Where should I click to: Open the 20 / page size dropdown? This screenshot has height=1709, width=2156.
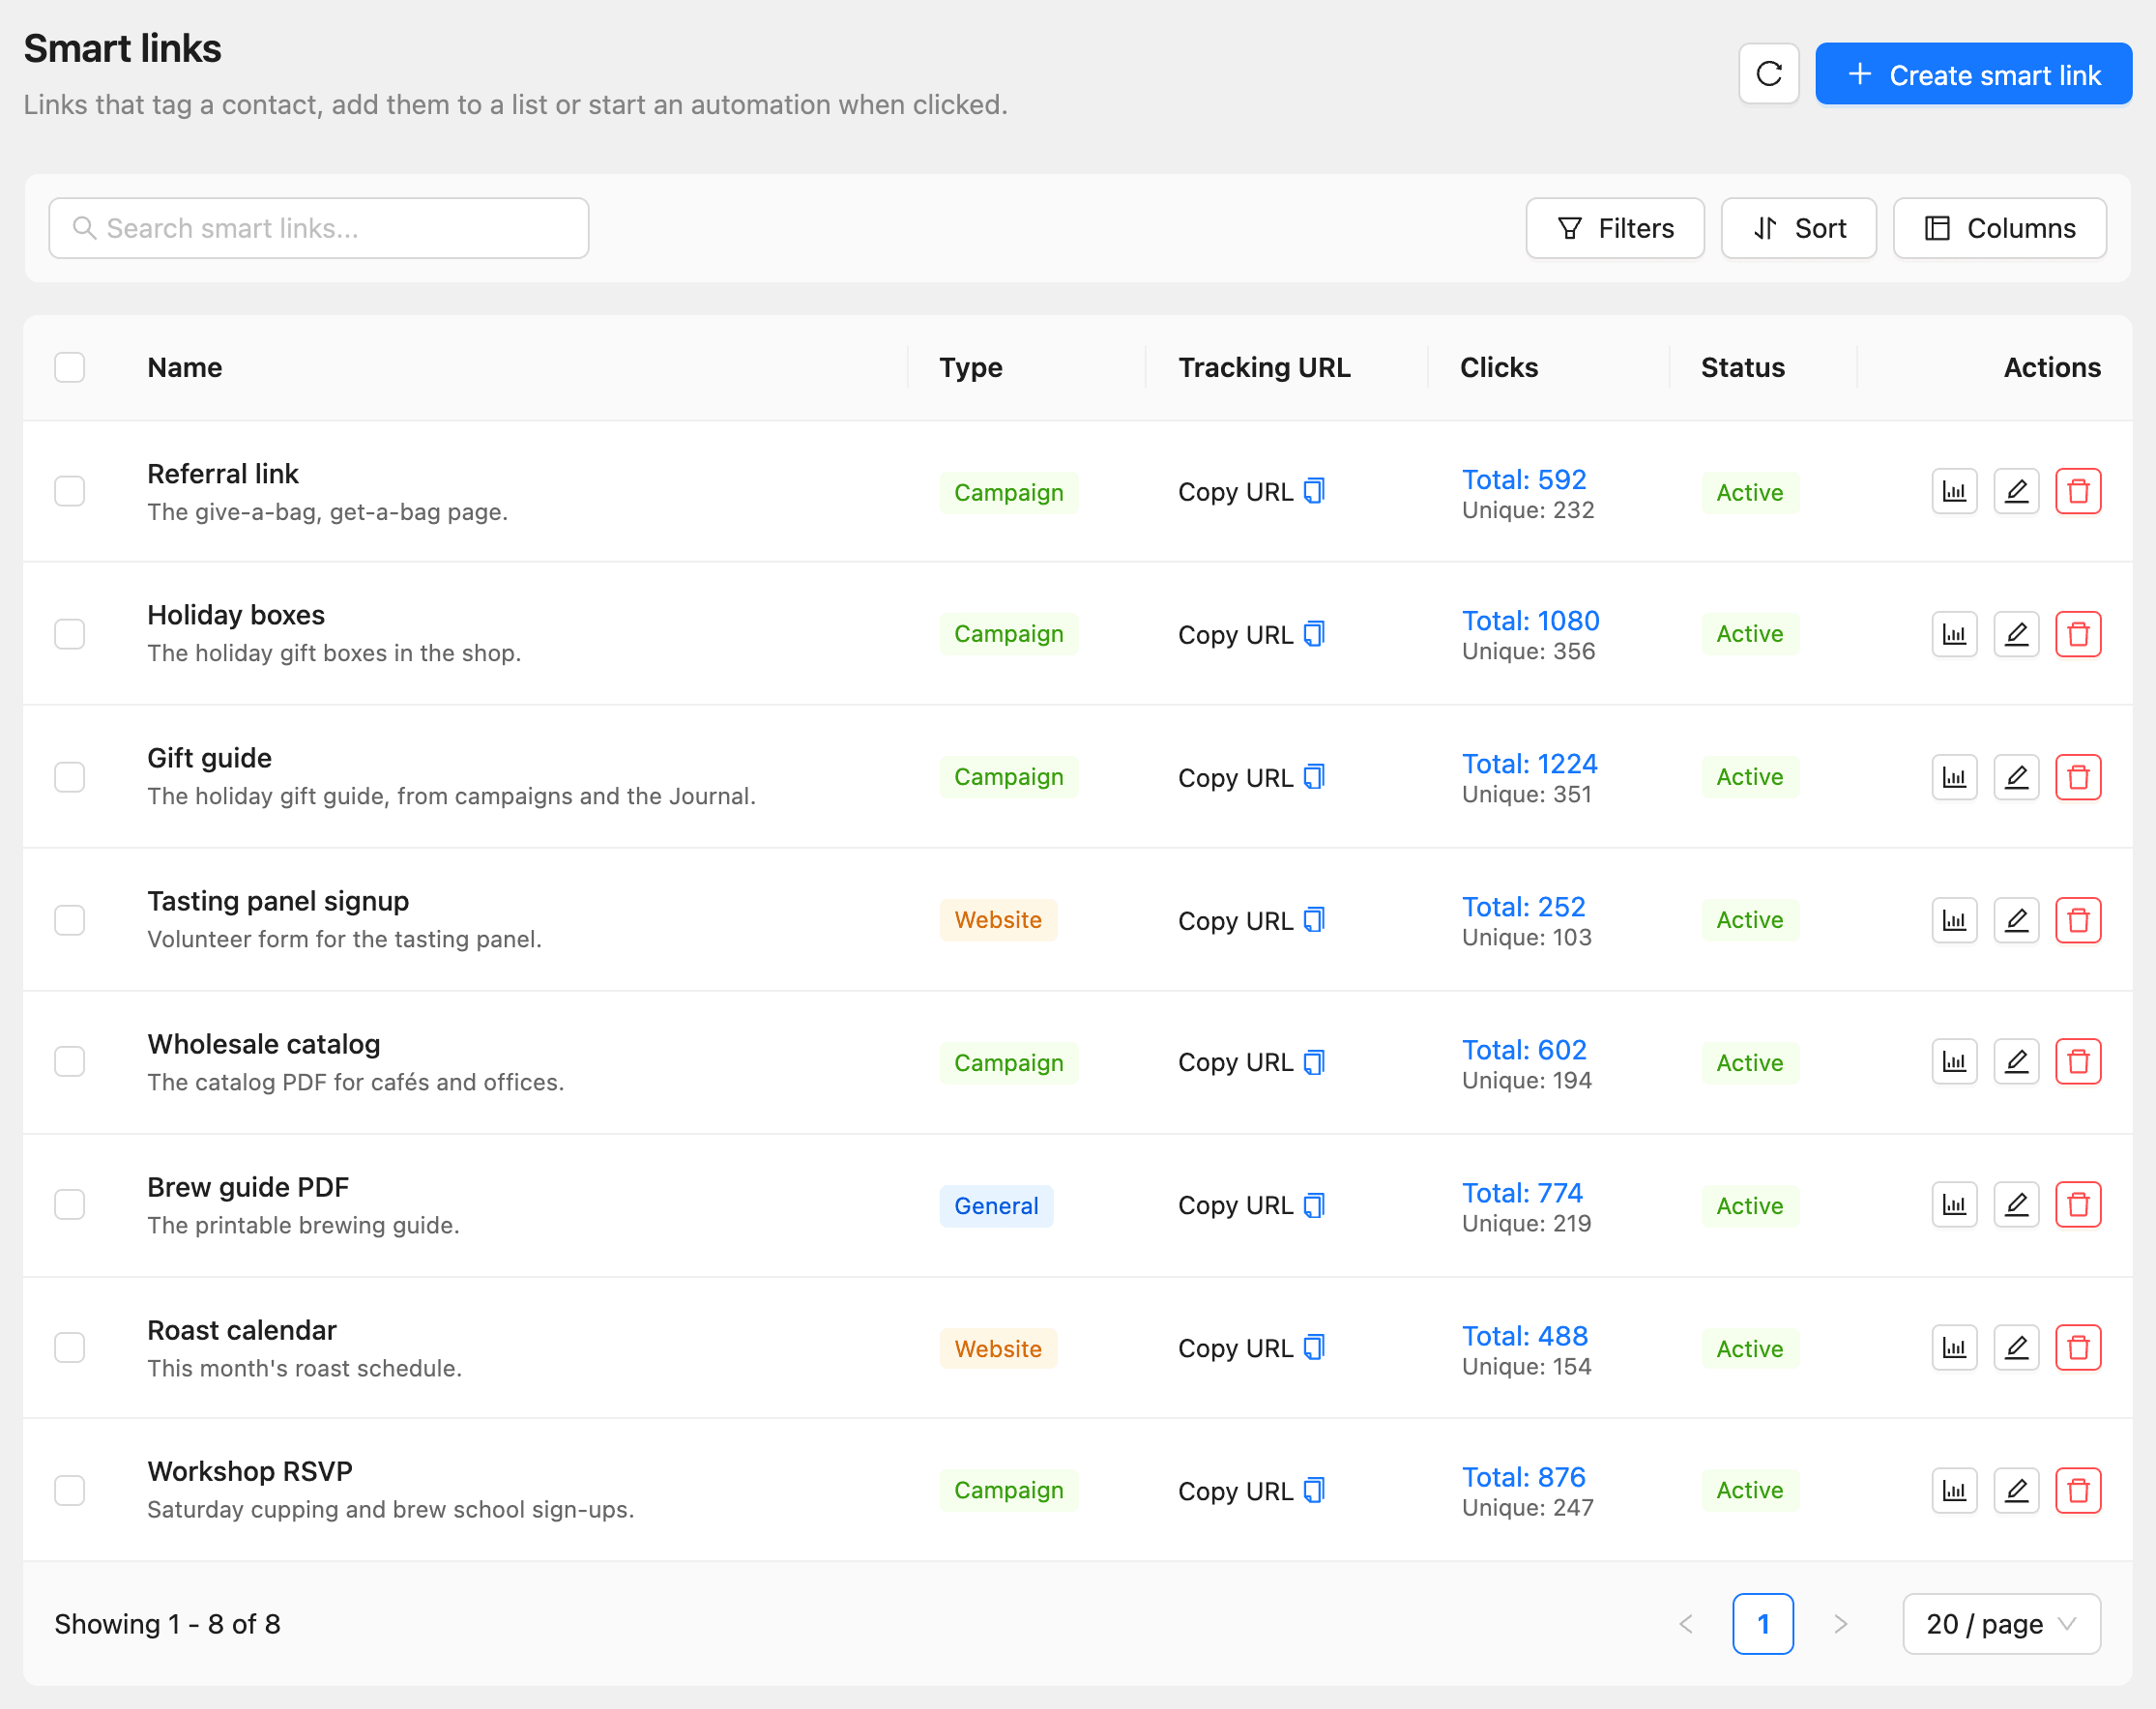[x=2001, y=1624]
